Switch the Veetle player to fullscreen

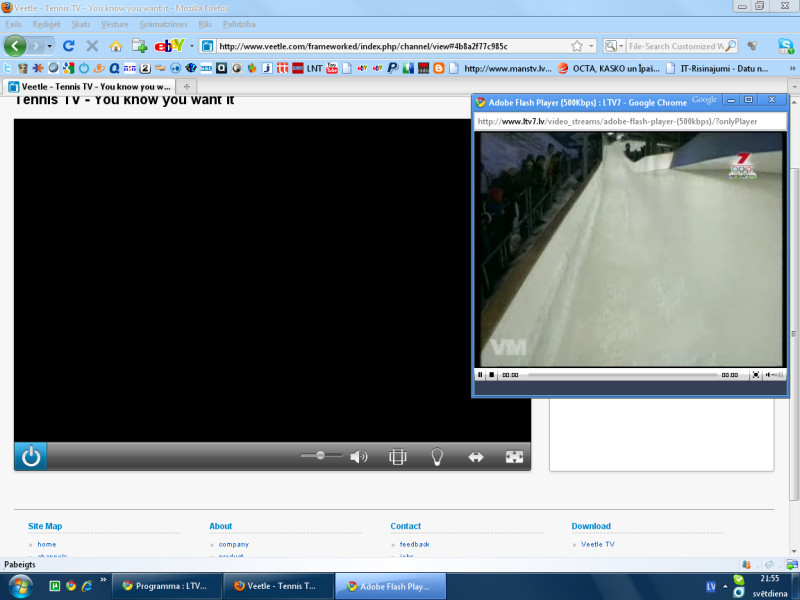514,457
